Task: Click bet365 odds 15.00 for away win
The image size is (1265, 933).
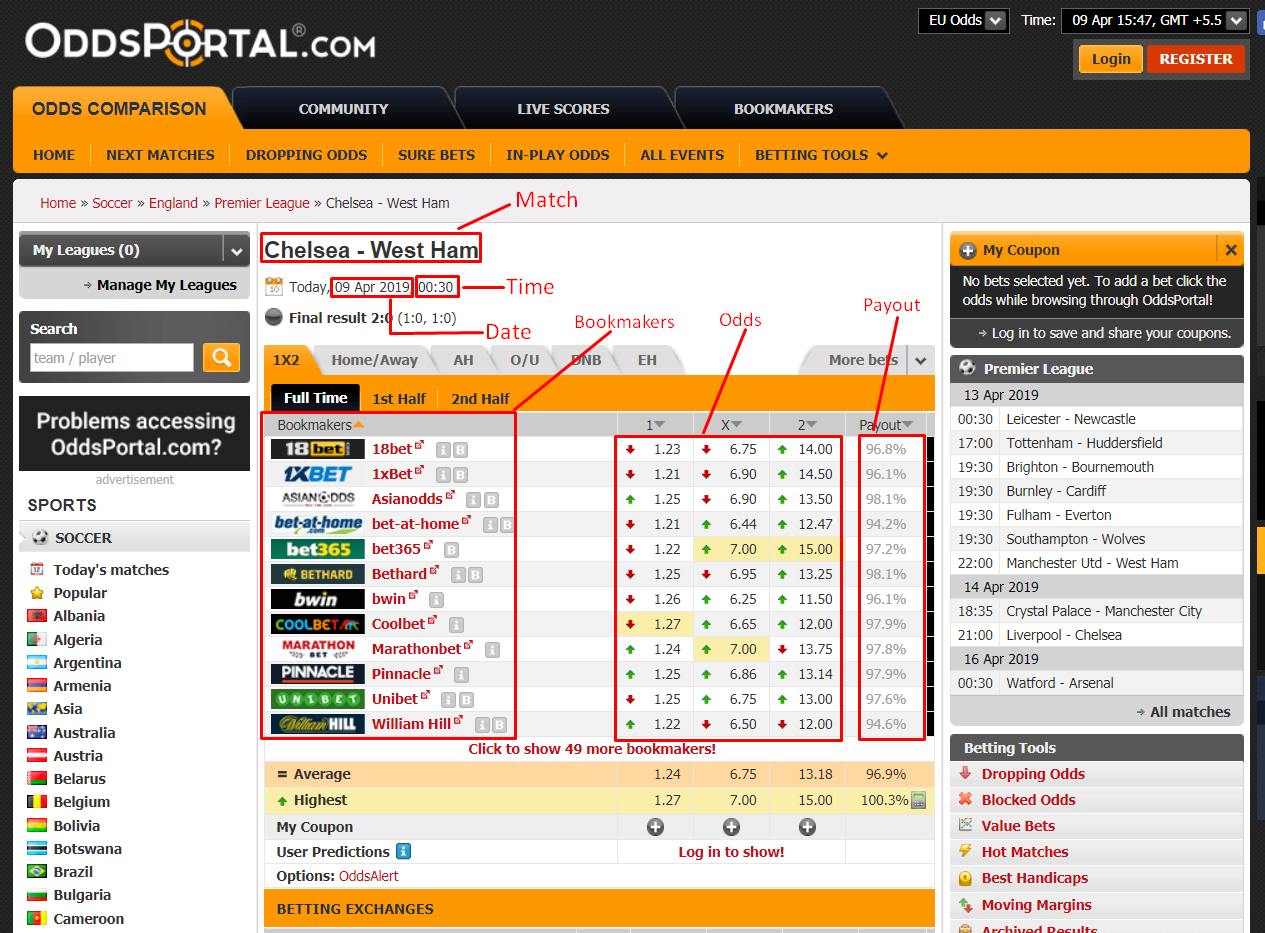Action: [815, 549]
